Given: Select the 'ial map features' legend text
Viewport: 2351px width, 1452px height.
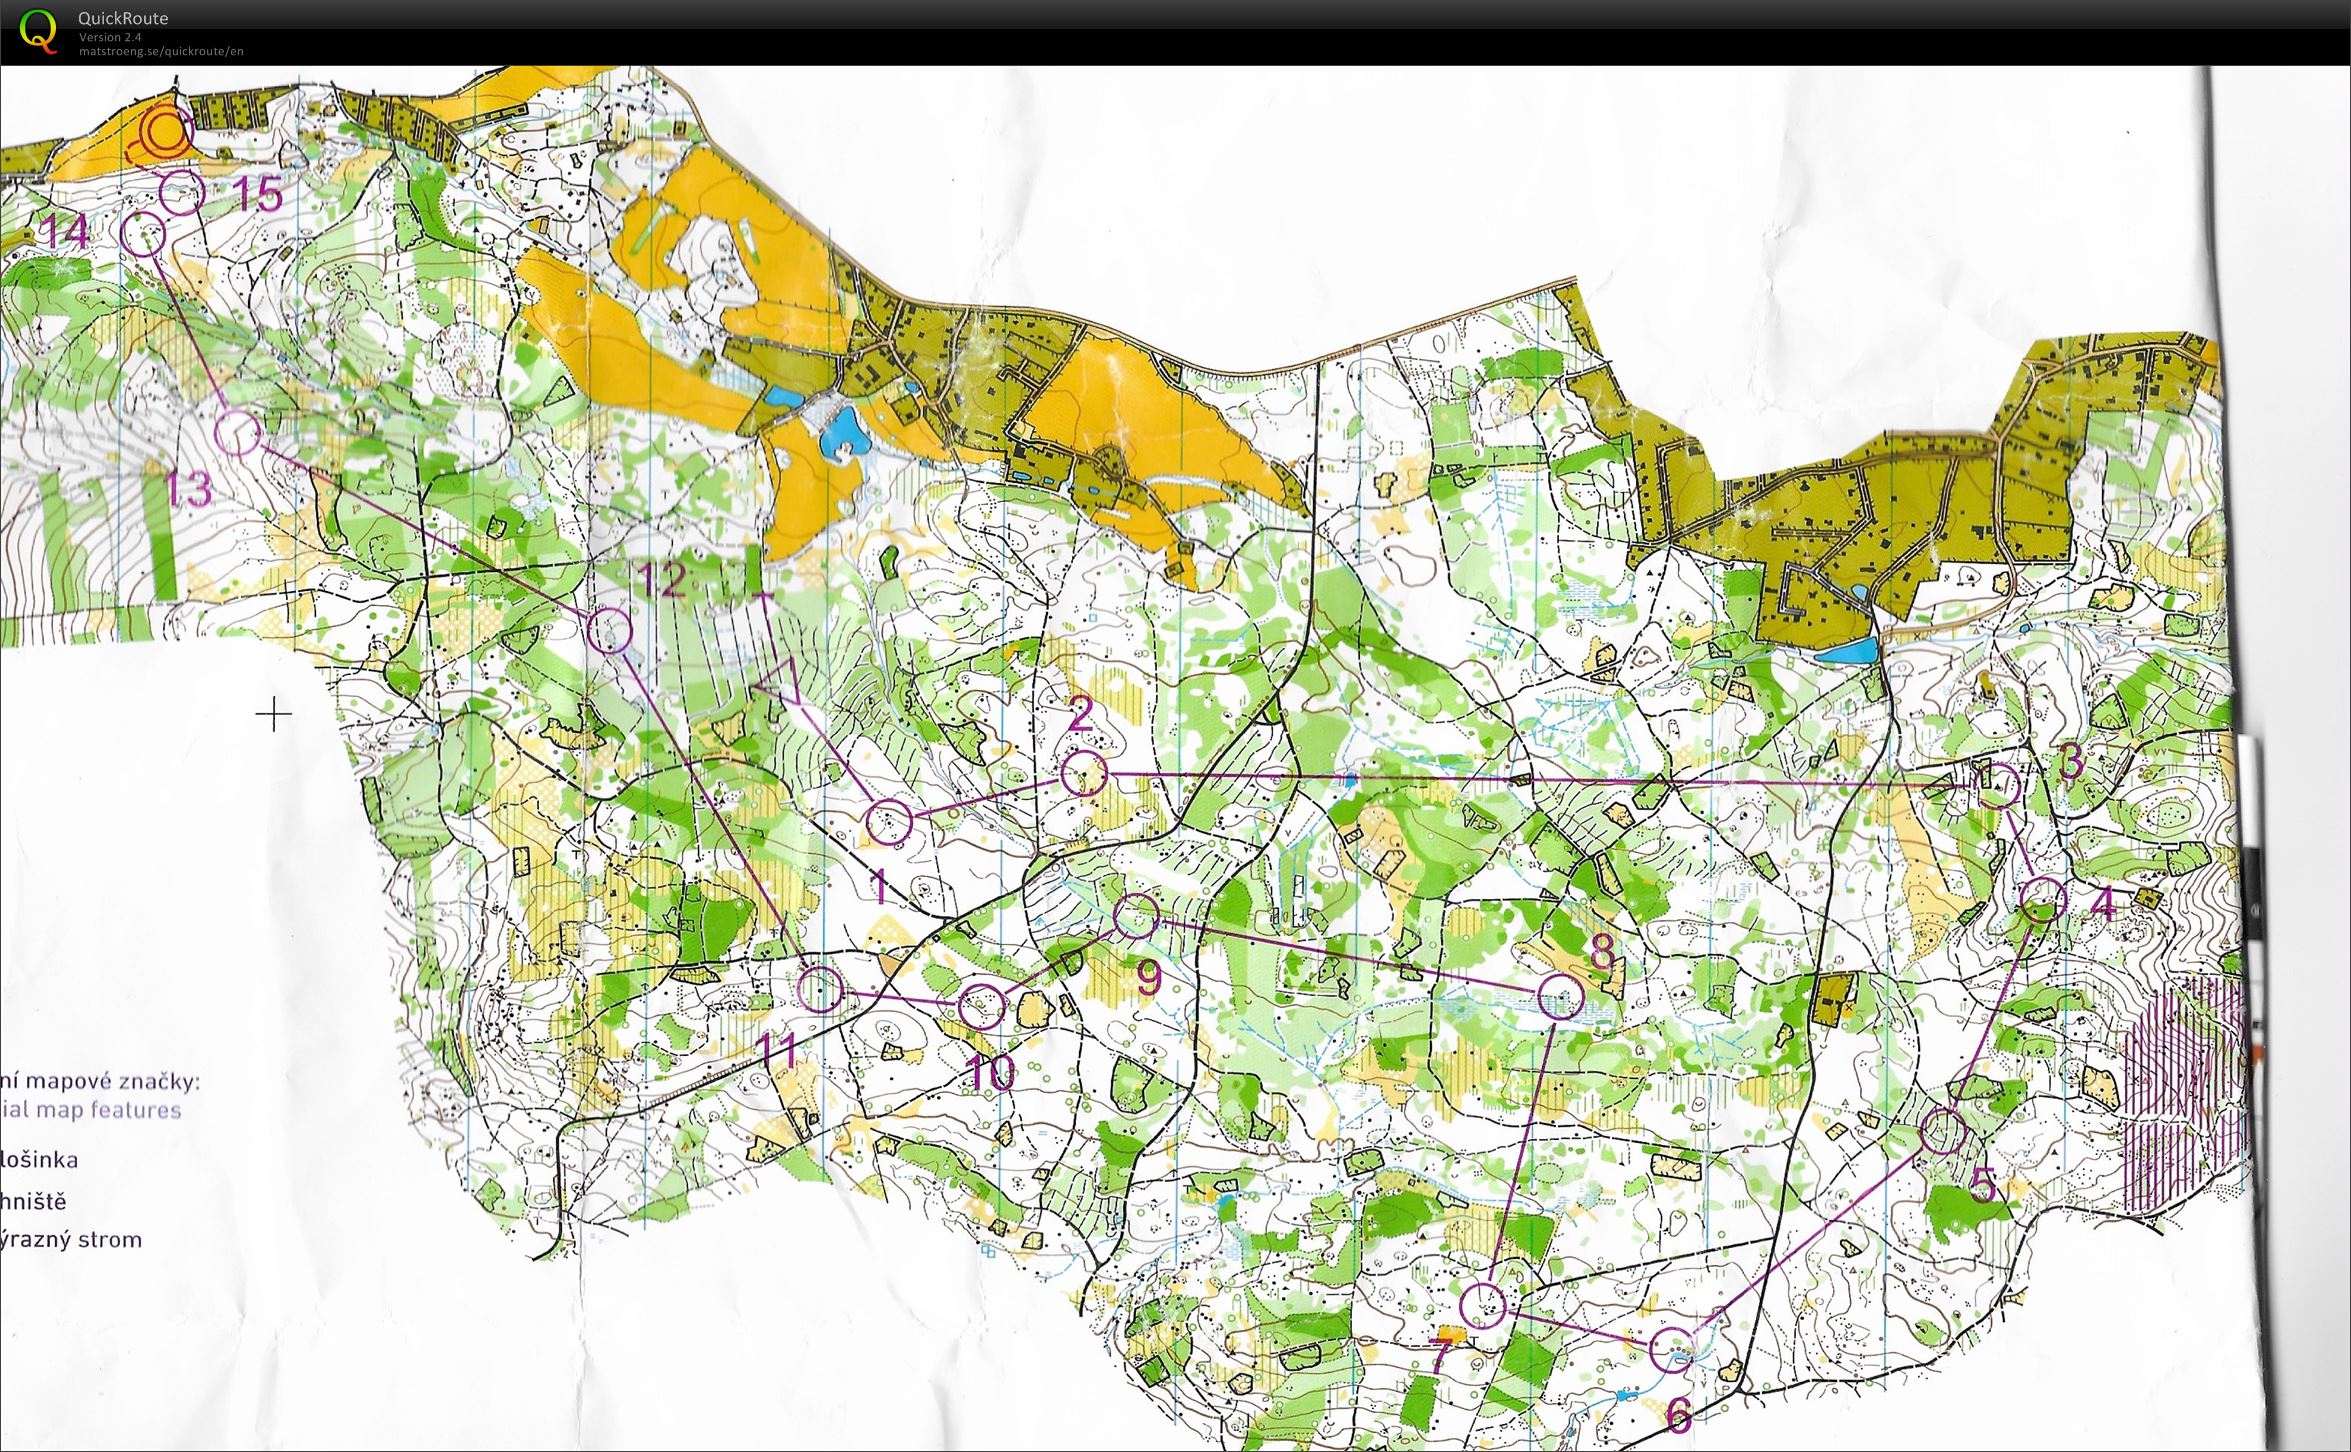Looking at the screenshot, I should (x=90, y=1109).
